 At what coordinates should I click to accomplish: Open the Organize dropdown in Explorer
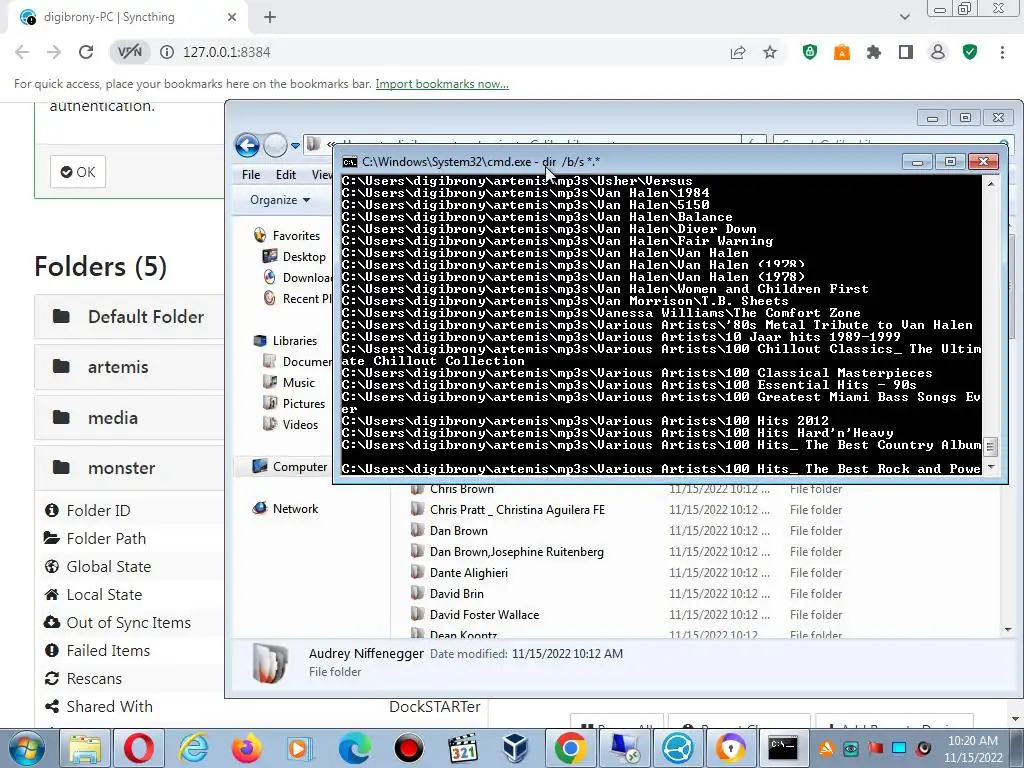[x=280, y=200]
